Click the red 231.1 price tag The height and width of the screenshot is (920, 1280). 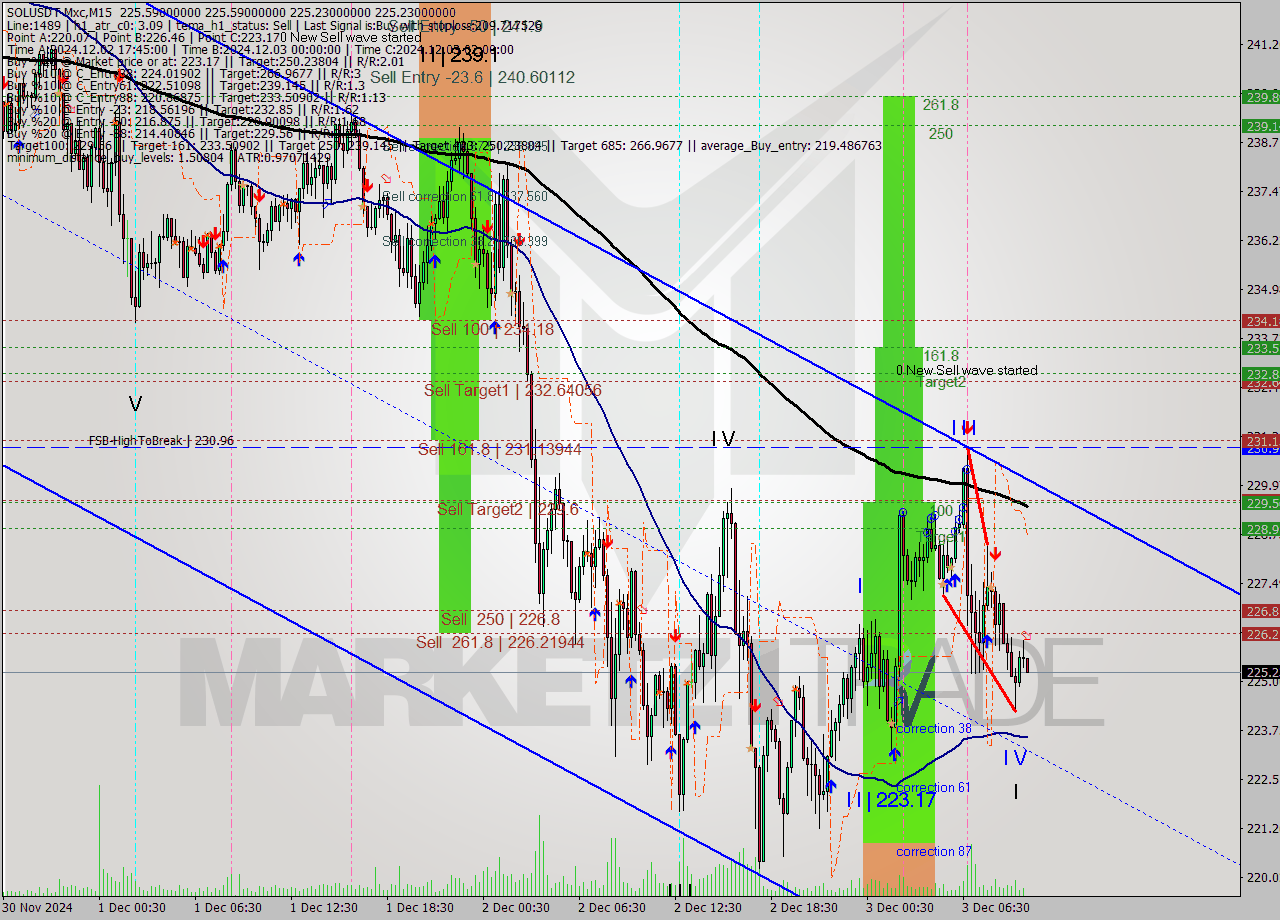[x=1260, y=441]
